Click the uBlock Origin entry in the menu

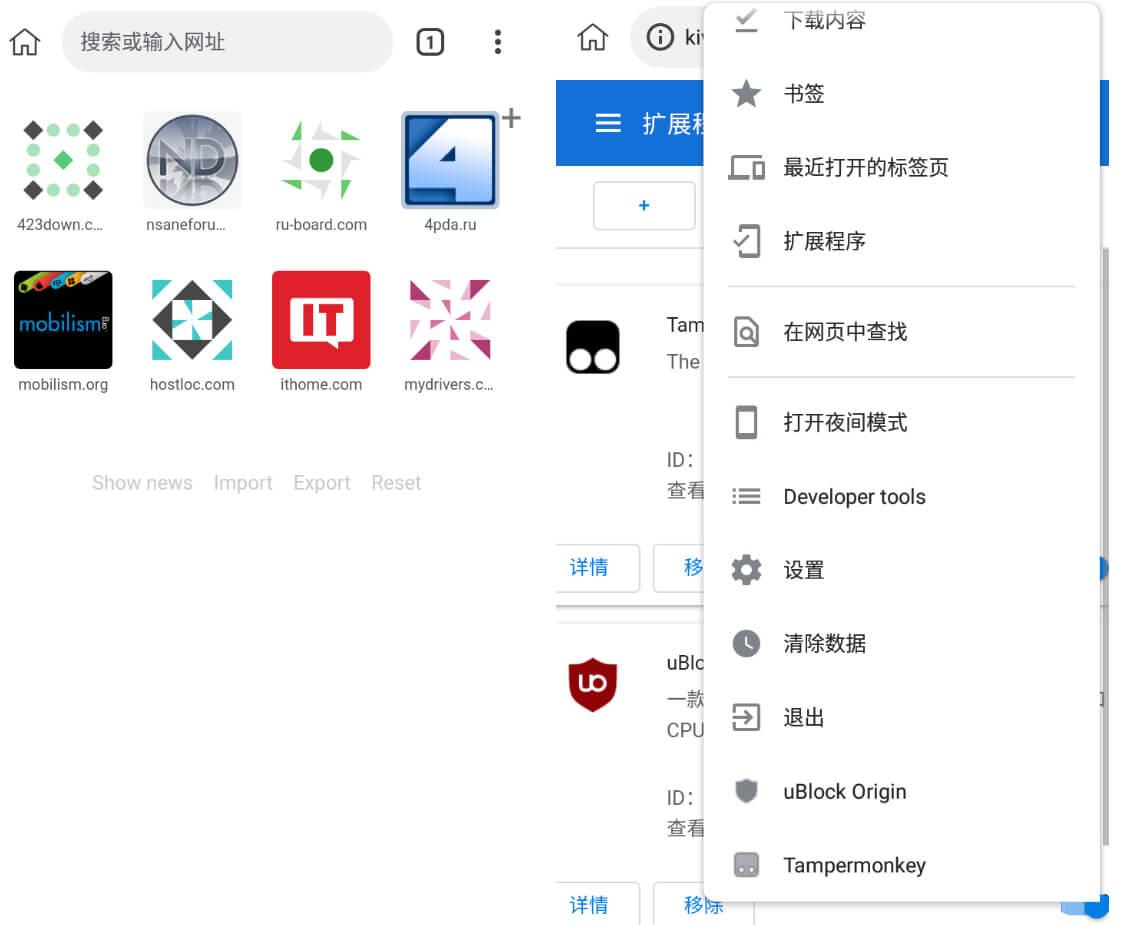tap(845, 791)
